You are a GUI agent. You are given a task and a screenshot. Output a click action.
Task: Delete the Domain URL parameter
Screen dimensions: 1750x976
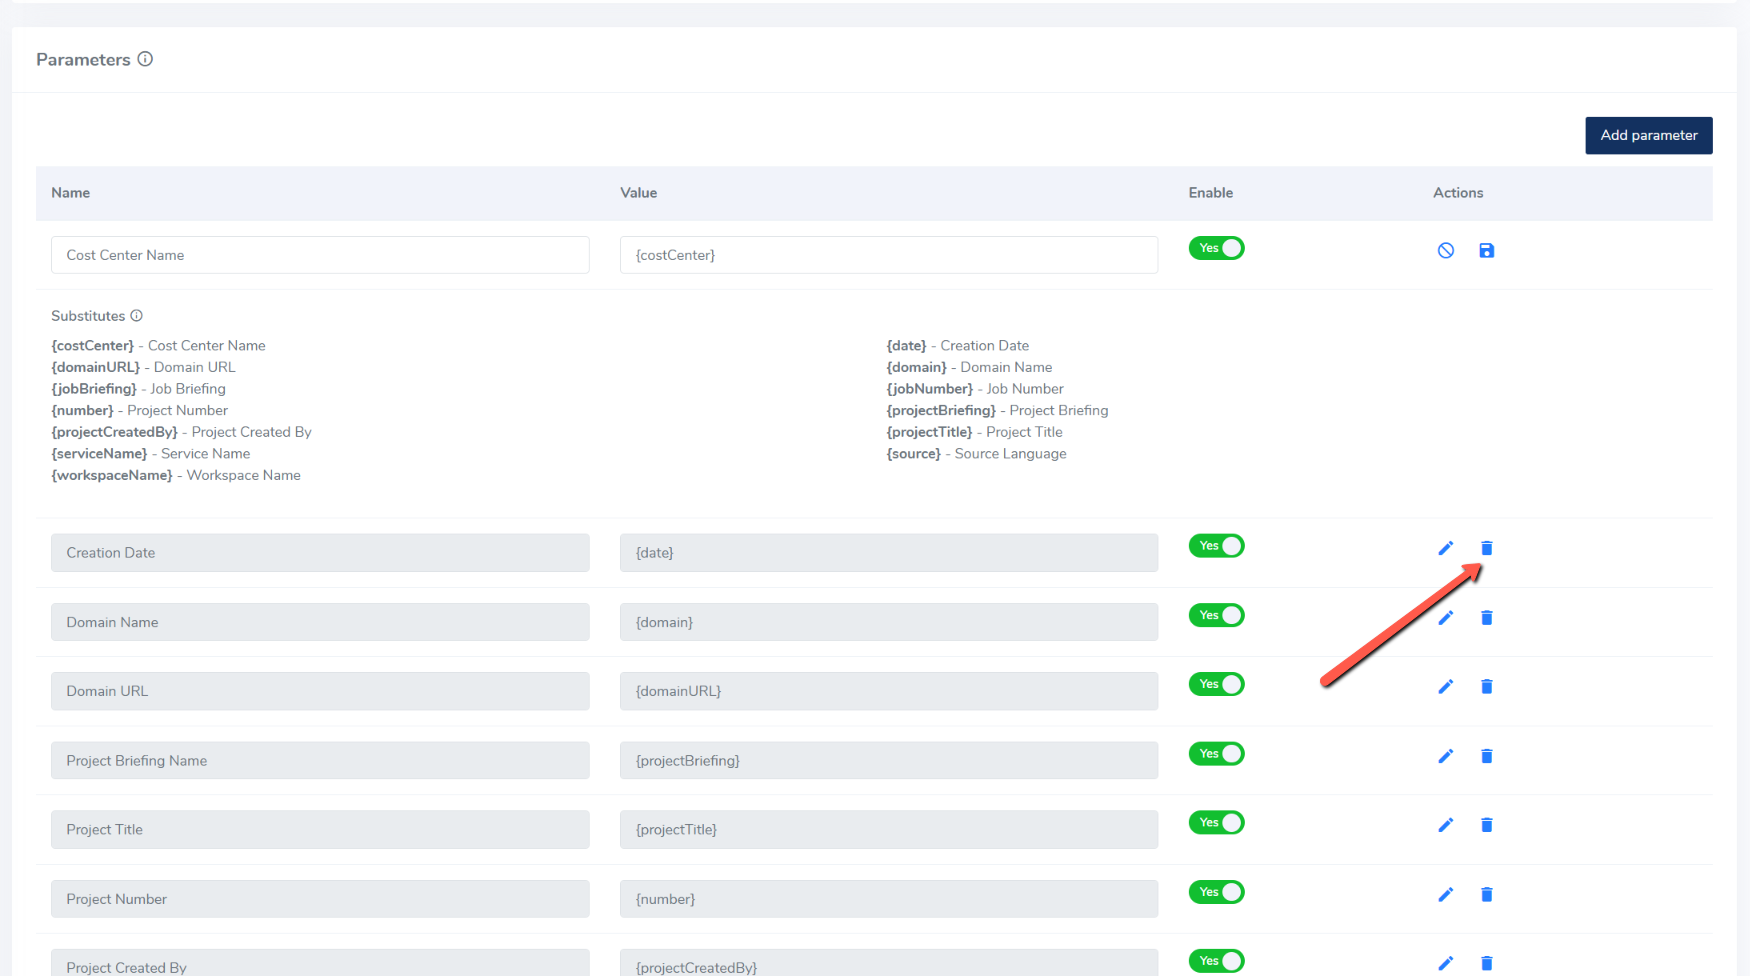click(1486, 687)
